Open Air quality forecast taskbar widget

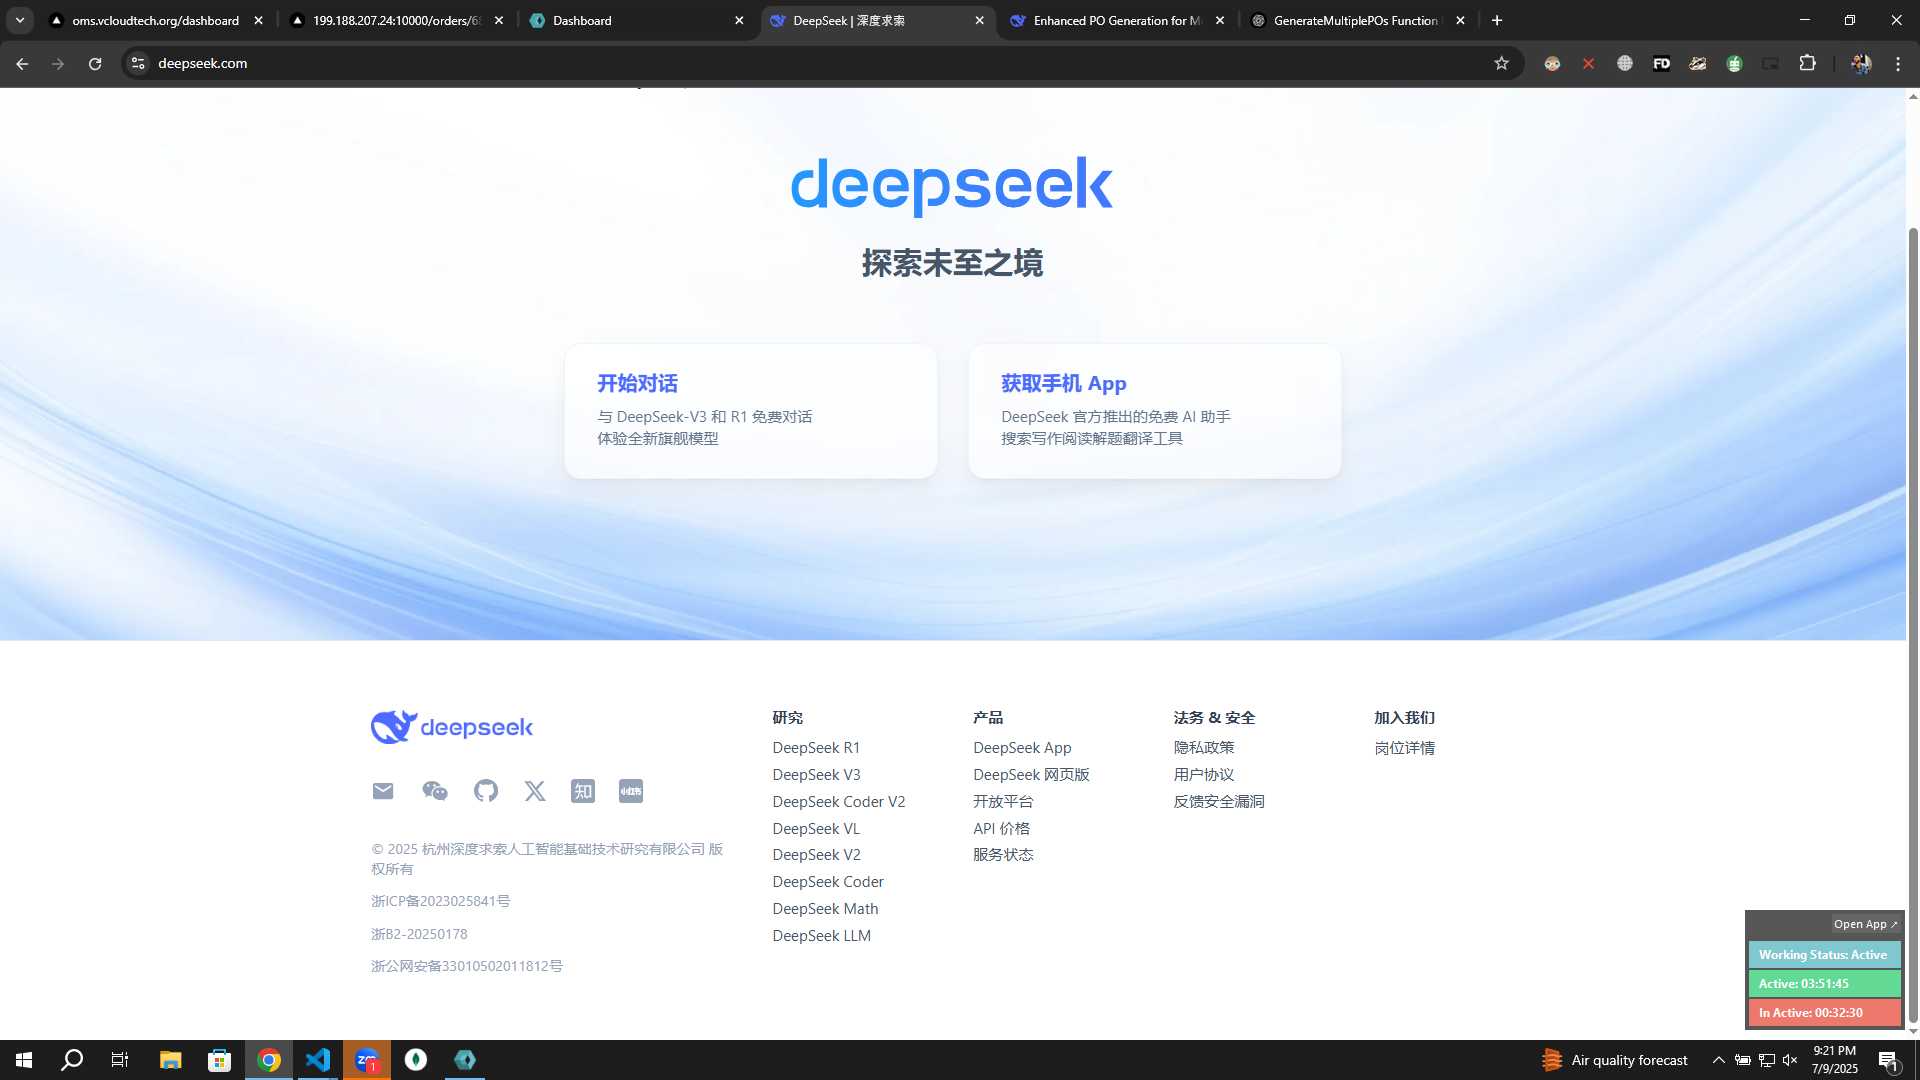click(x=1614, y=1060)
